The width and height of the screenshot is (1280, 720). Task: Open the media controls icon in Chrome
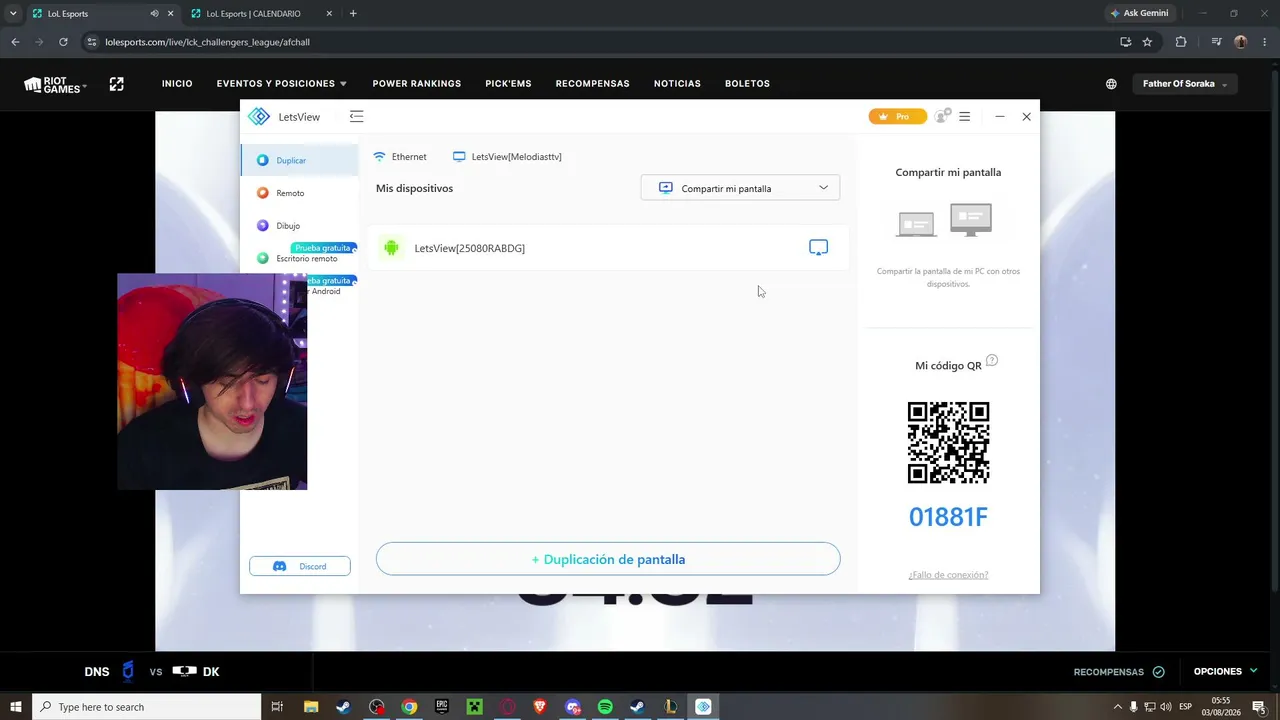[1216, 42]
